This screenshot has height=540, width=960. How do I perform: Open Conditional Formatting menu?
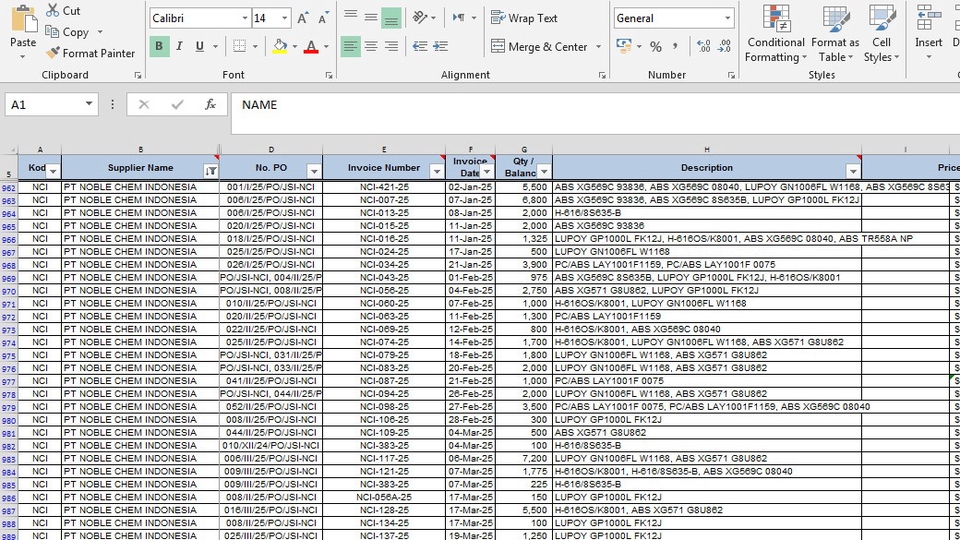coord(776,34)
